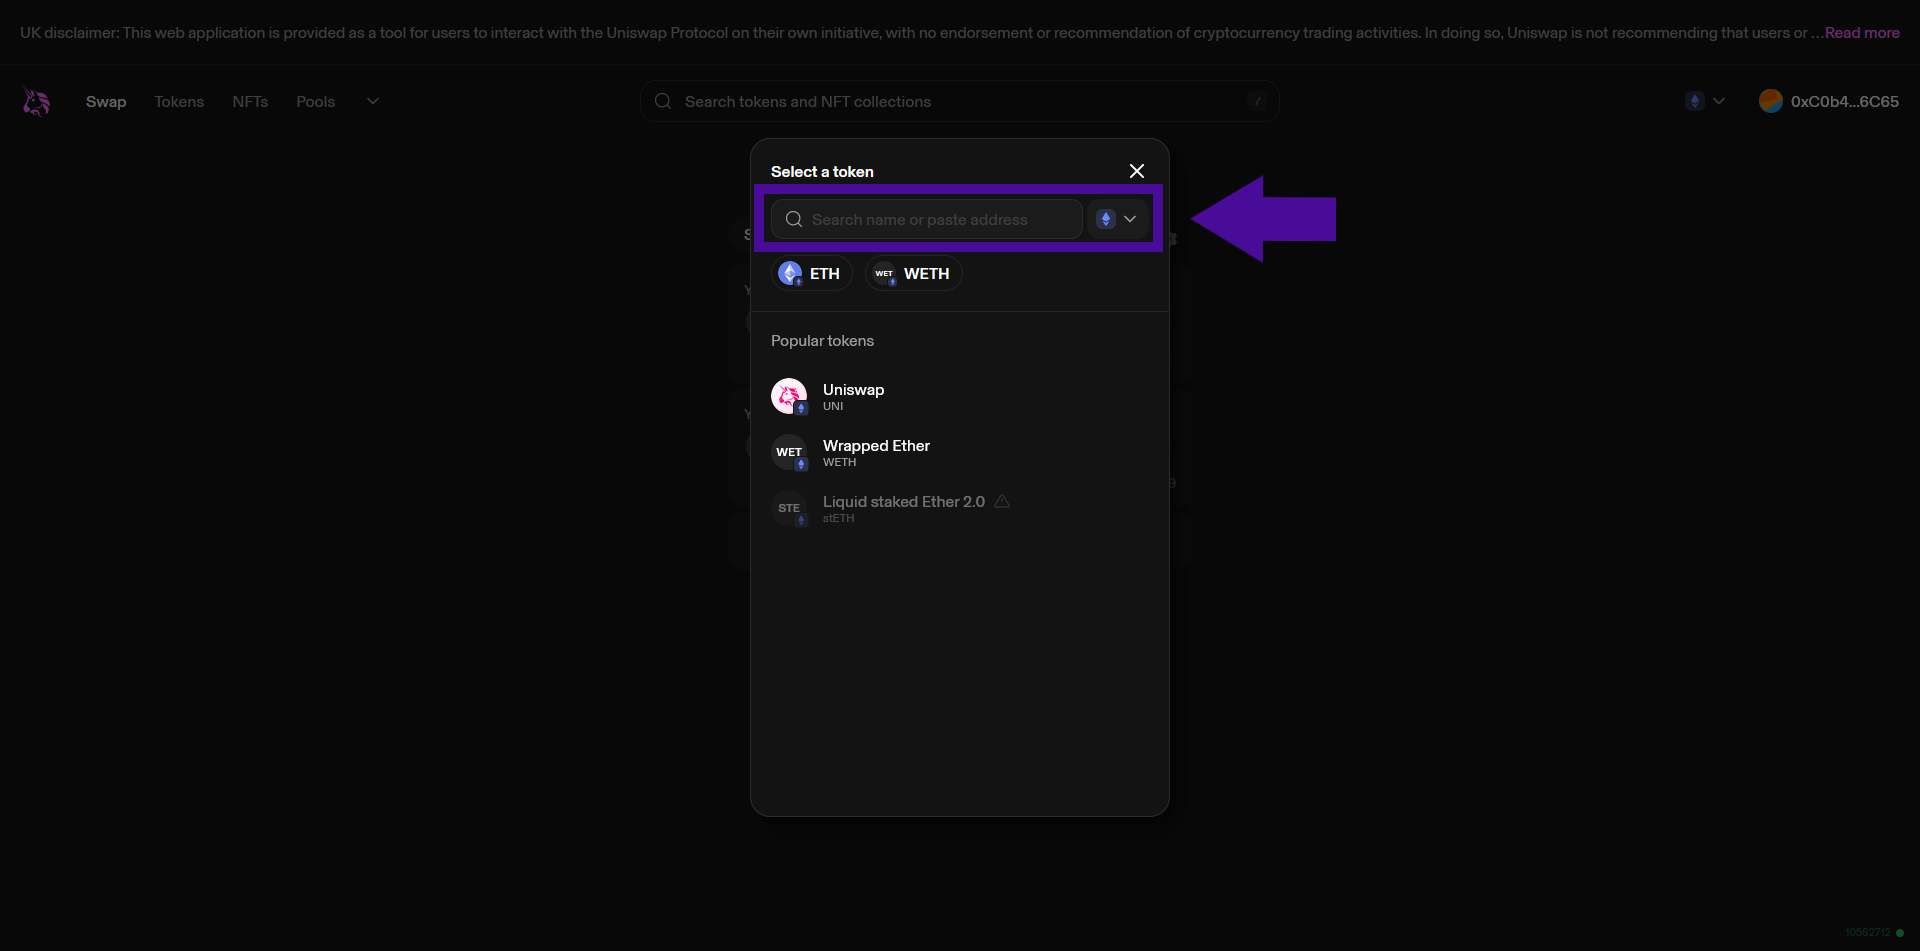Image resolution: width=1920 pixels, height=951 pixels.
Task: Choose the WETH quick-pick chip
Action: 913,273
